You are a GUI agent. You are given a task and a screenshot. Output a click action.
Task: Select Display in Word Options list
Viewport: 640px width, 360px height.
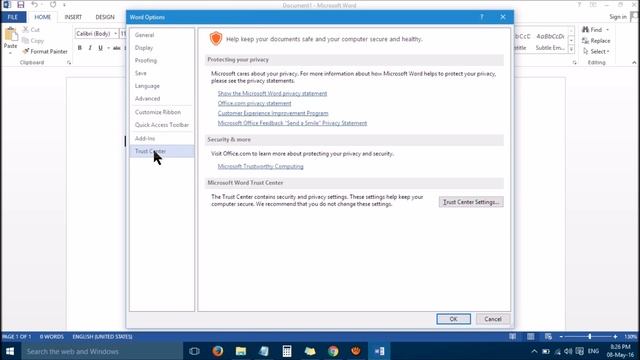pyautogui.click(x=162, y=48)
